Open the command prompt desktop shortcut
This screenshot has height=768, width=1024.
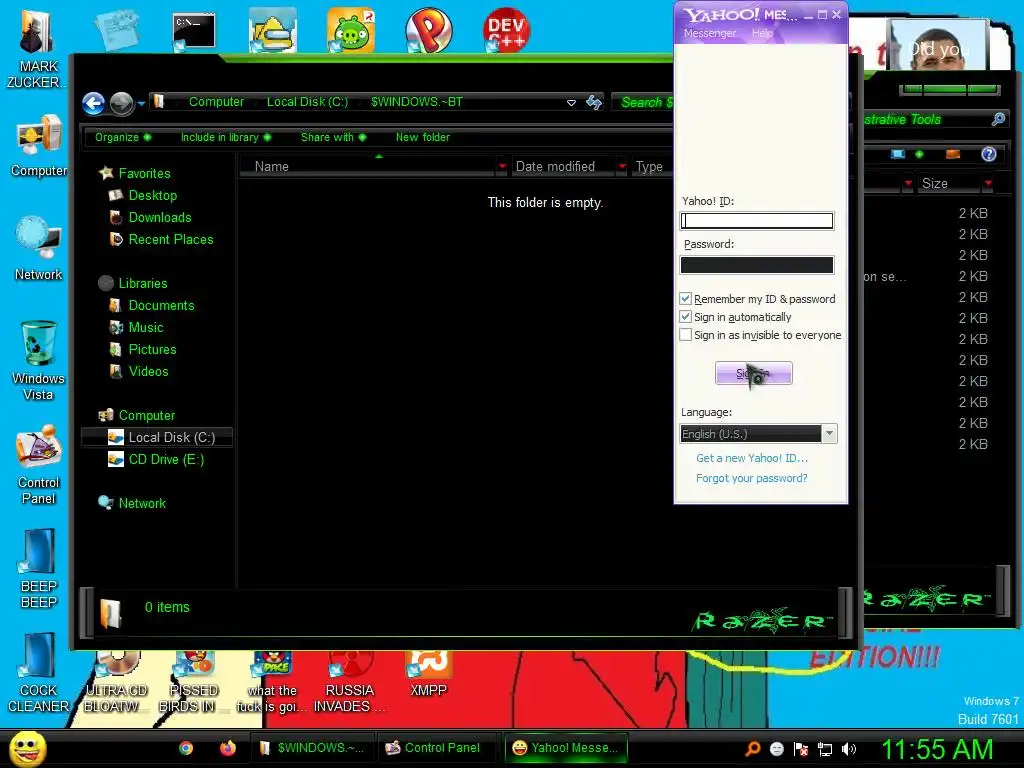(193, 31)
